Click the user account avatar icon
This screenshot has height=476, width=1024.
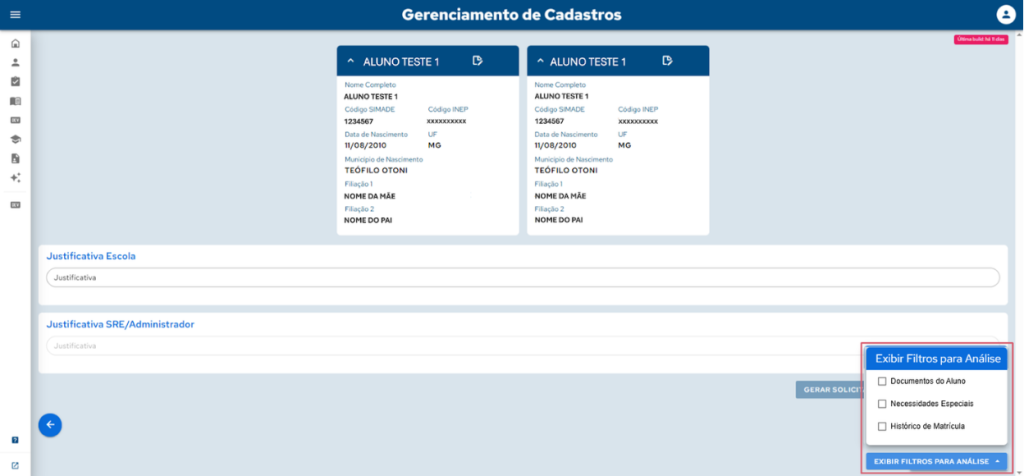pyautogui.click(x=1005, y=14)
